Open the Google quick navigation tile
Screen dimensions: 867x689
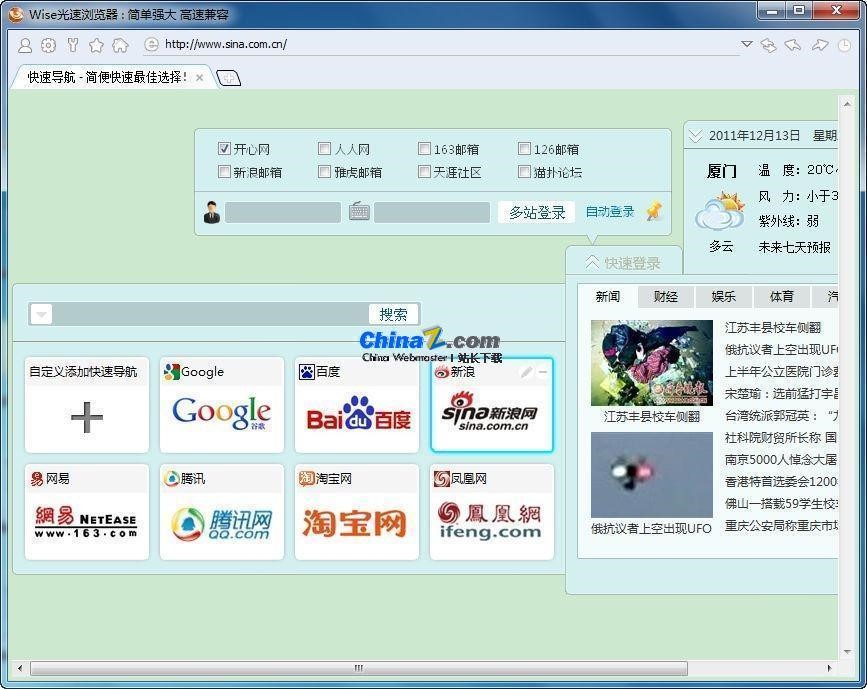[222, 405]
